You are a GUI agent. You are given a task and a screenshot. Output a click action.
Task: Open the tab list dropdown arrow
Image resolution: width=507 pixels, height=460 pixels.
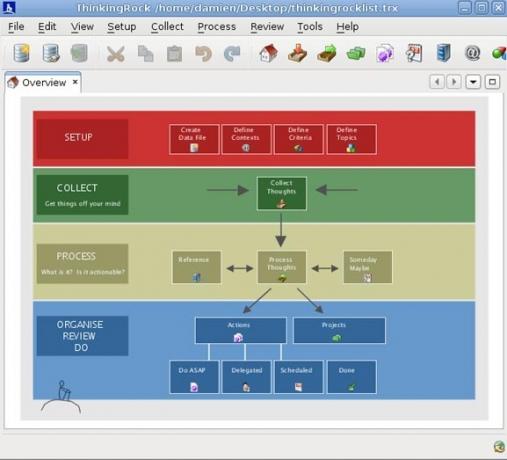click(x=473, y=82)
